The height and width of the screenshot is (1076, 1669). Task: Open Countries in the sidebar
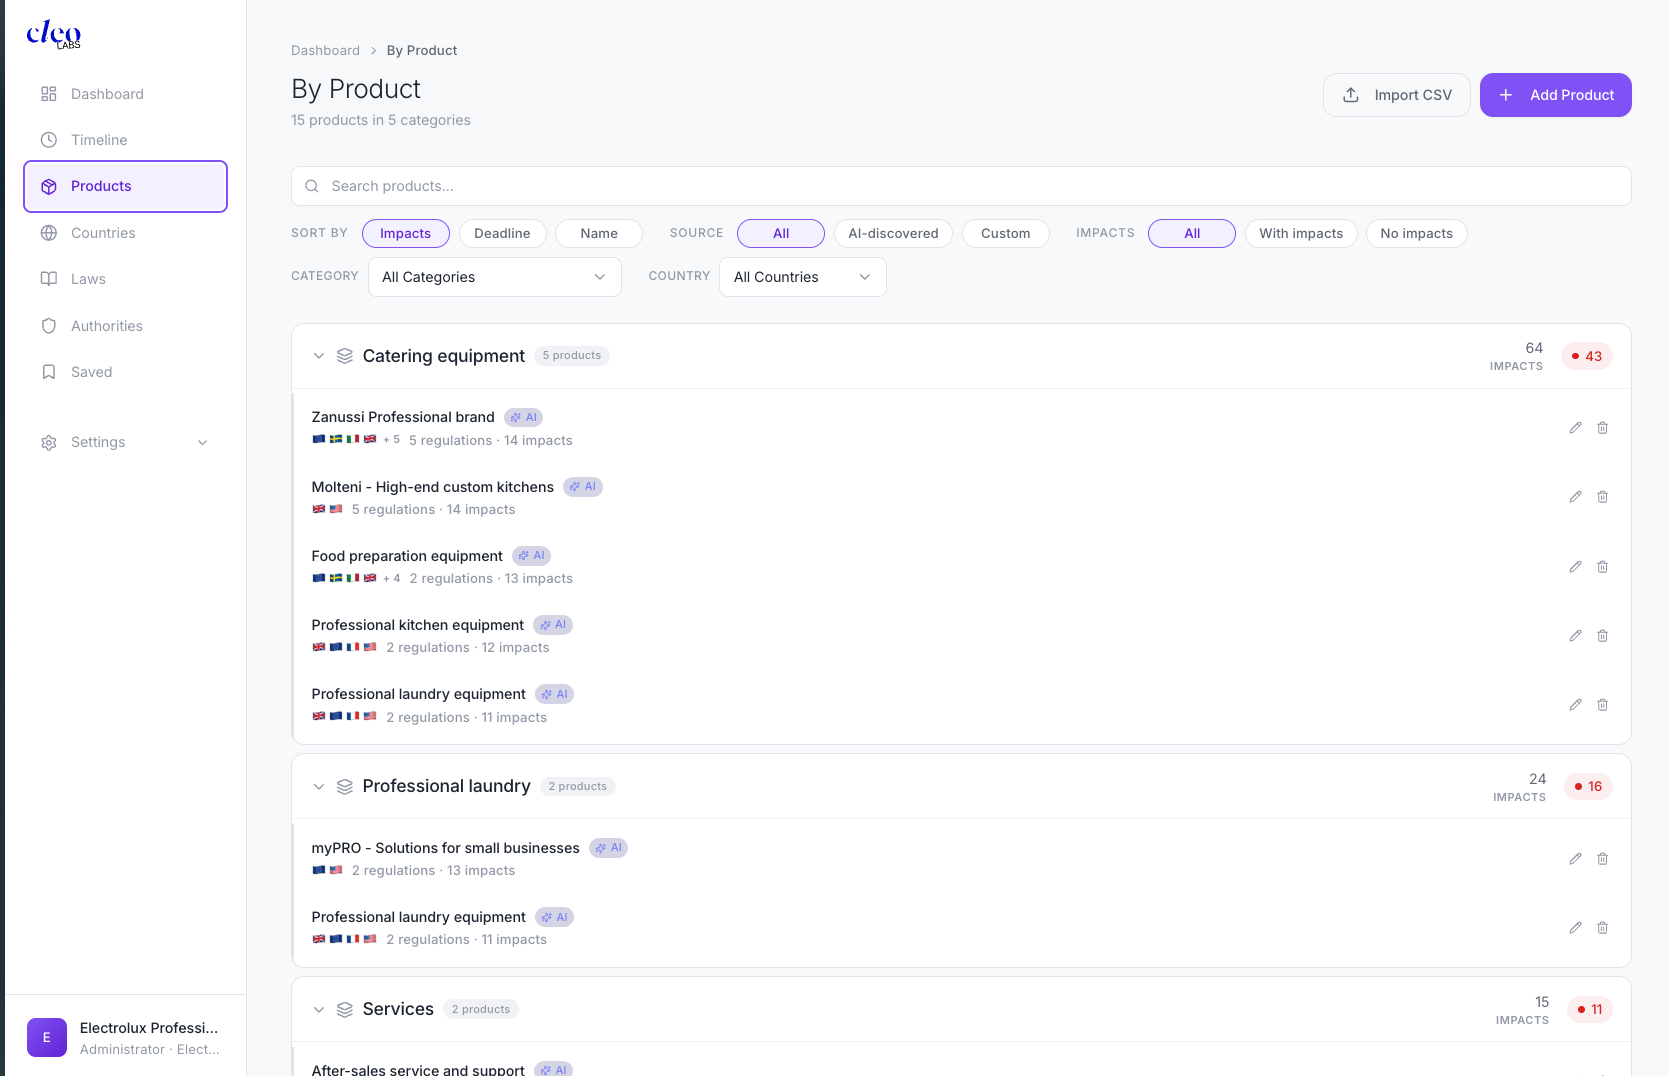(126, 233)
